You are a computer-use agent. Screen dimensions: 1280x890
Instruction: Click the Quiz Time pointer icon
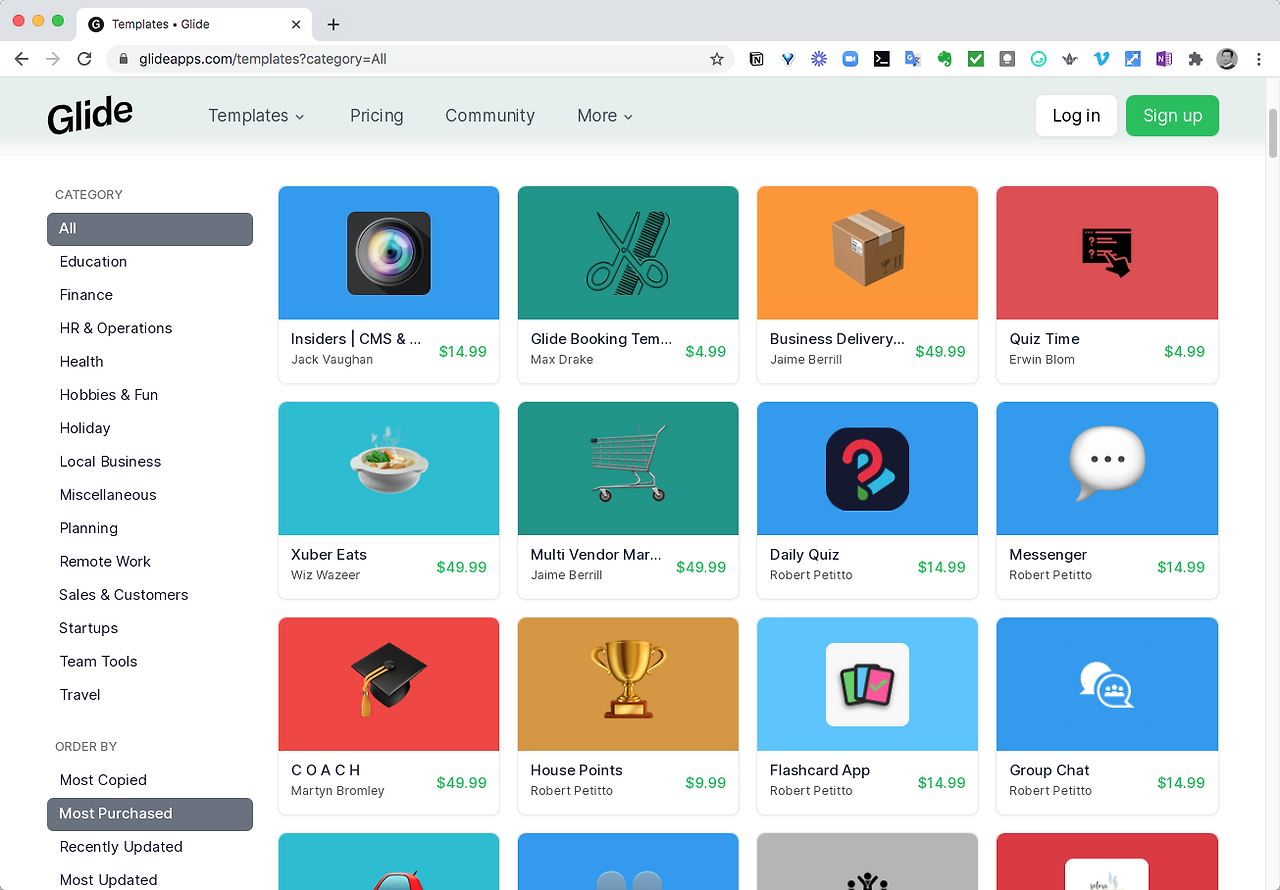[x=1106, y=253]
